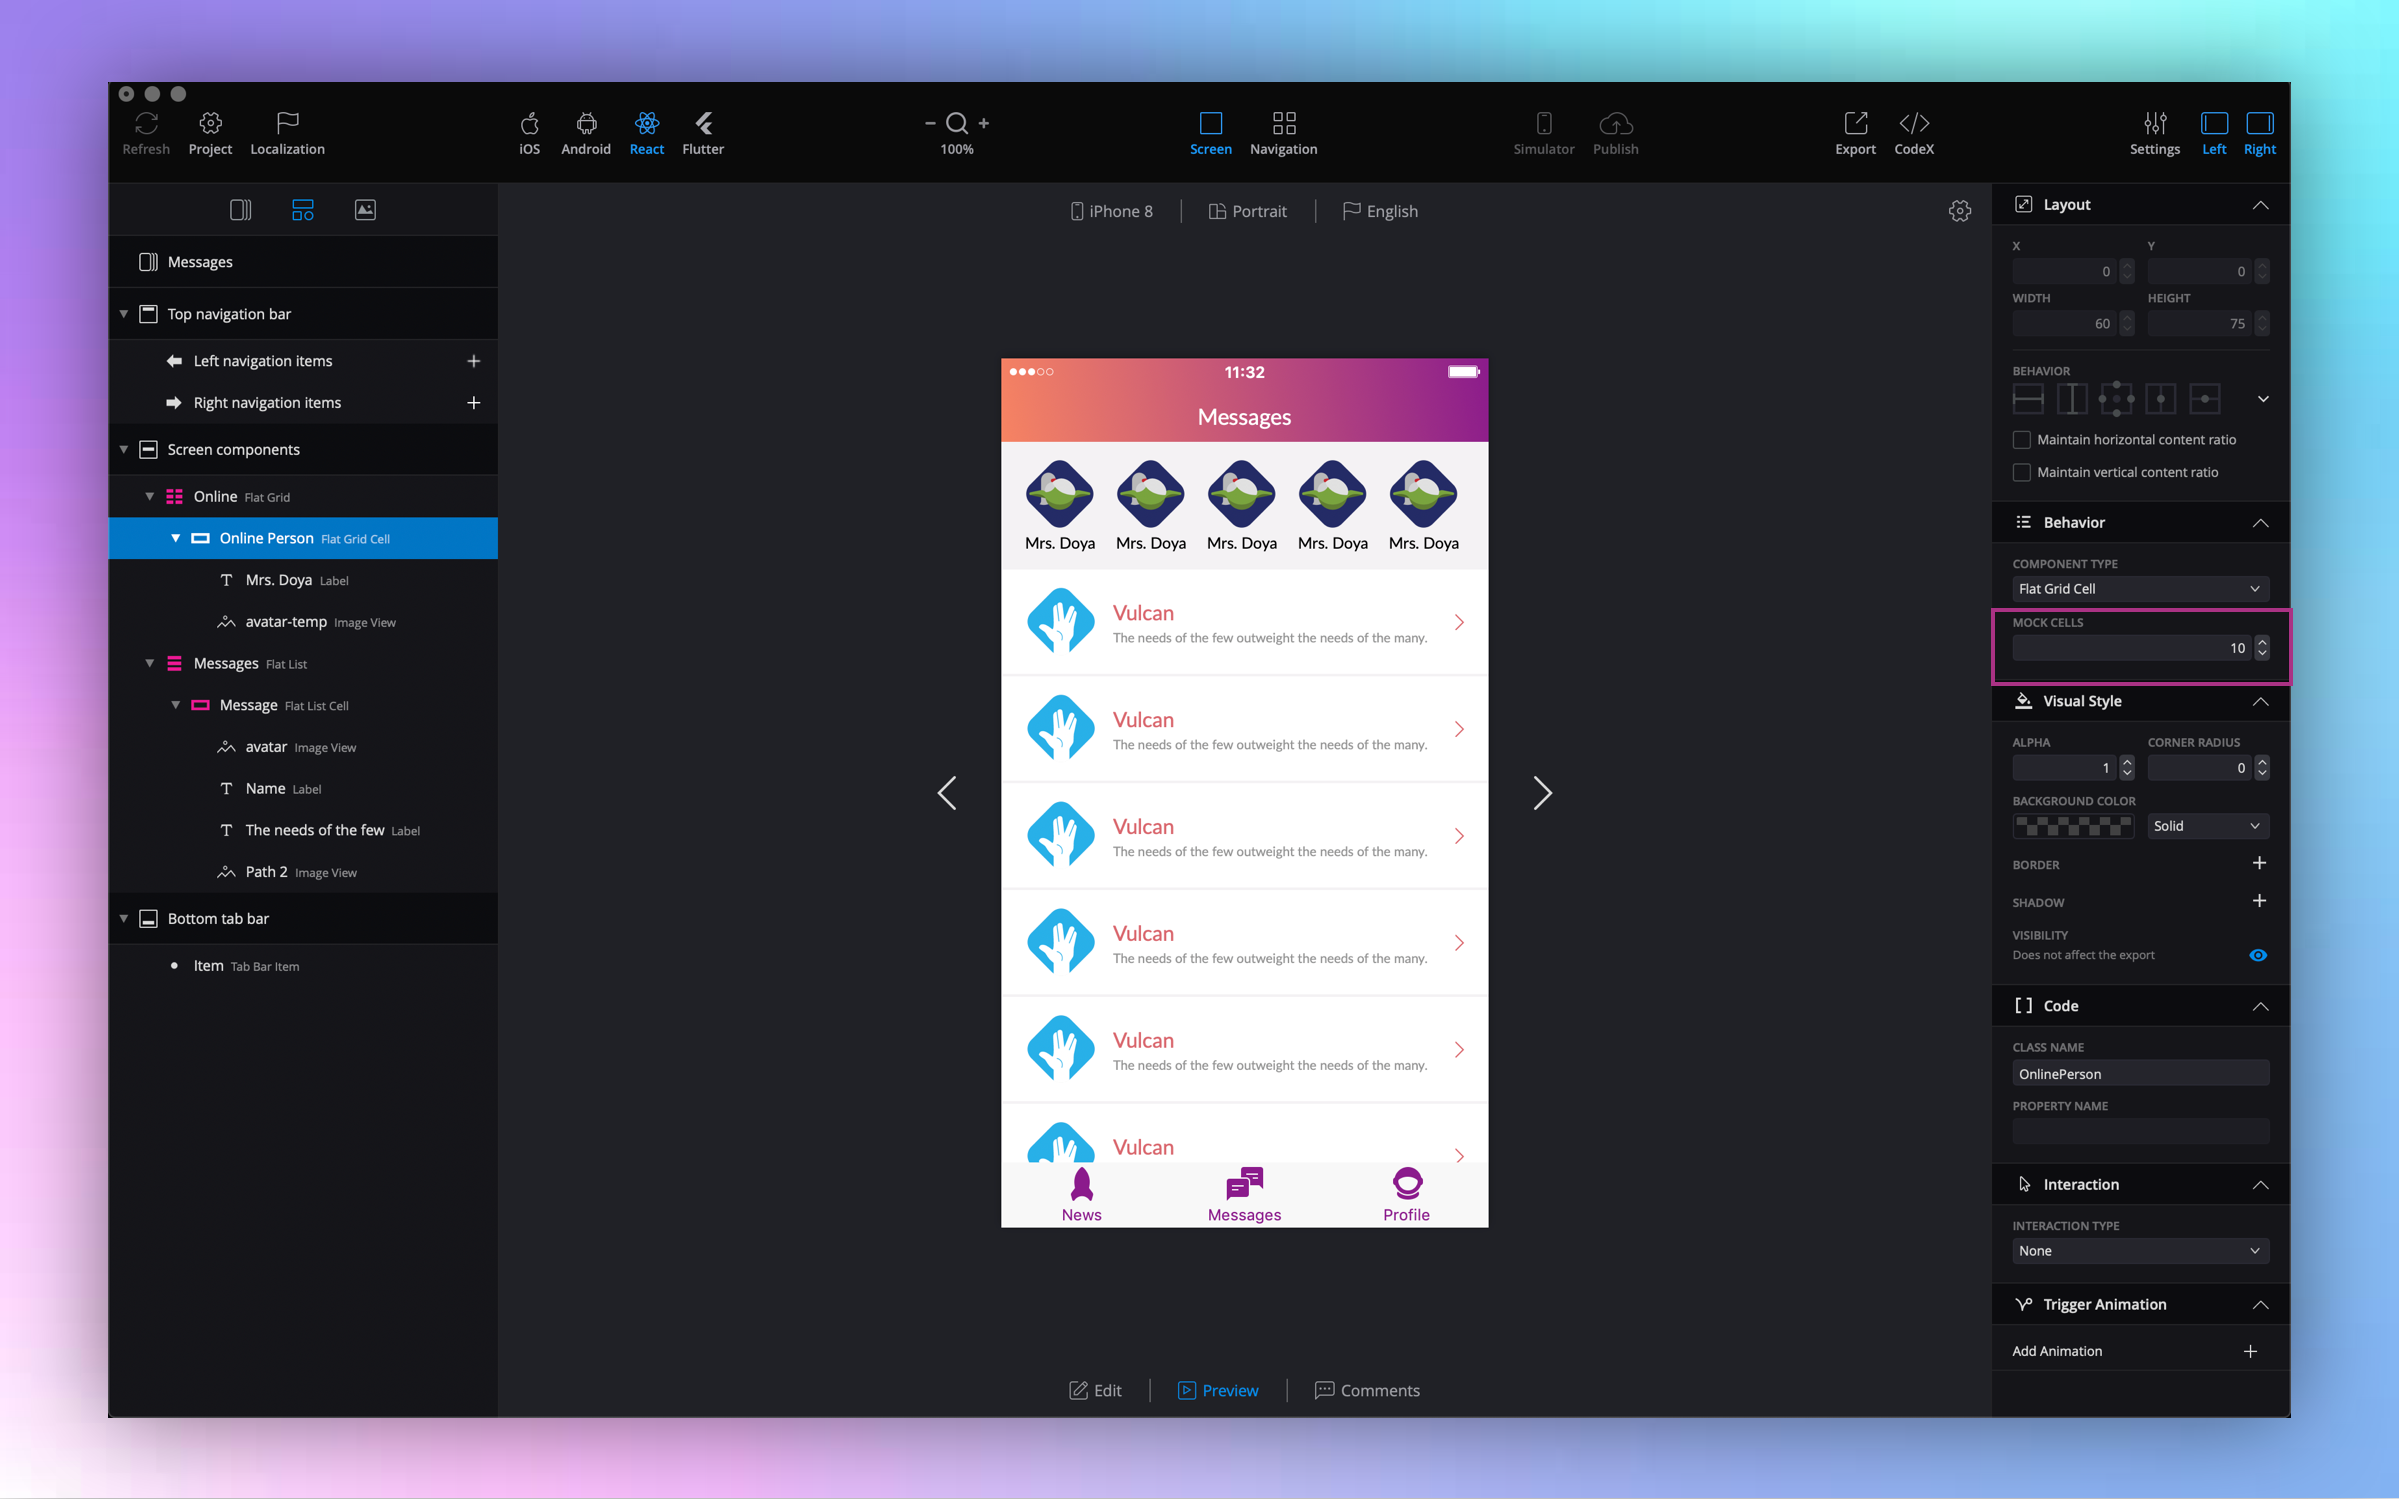Click the background color swatch
This screenshot has height=1499, width=2399.
[2072, 826]
